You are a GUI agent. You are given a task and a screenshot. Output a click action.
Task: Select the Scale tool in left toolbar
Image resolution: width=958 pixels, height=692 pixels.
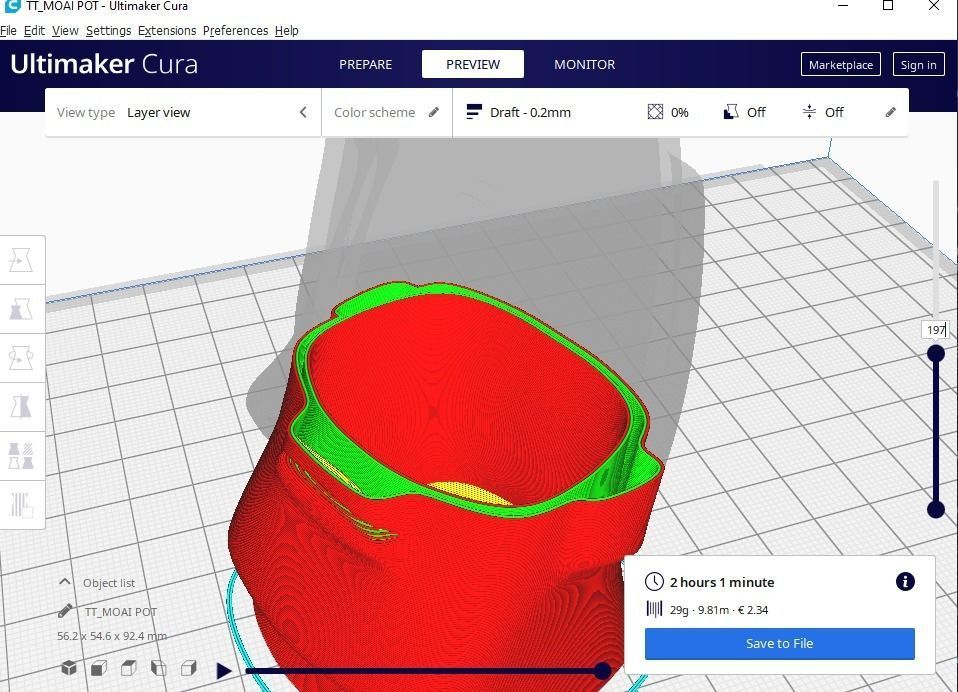click(x=21, y=309)
